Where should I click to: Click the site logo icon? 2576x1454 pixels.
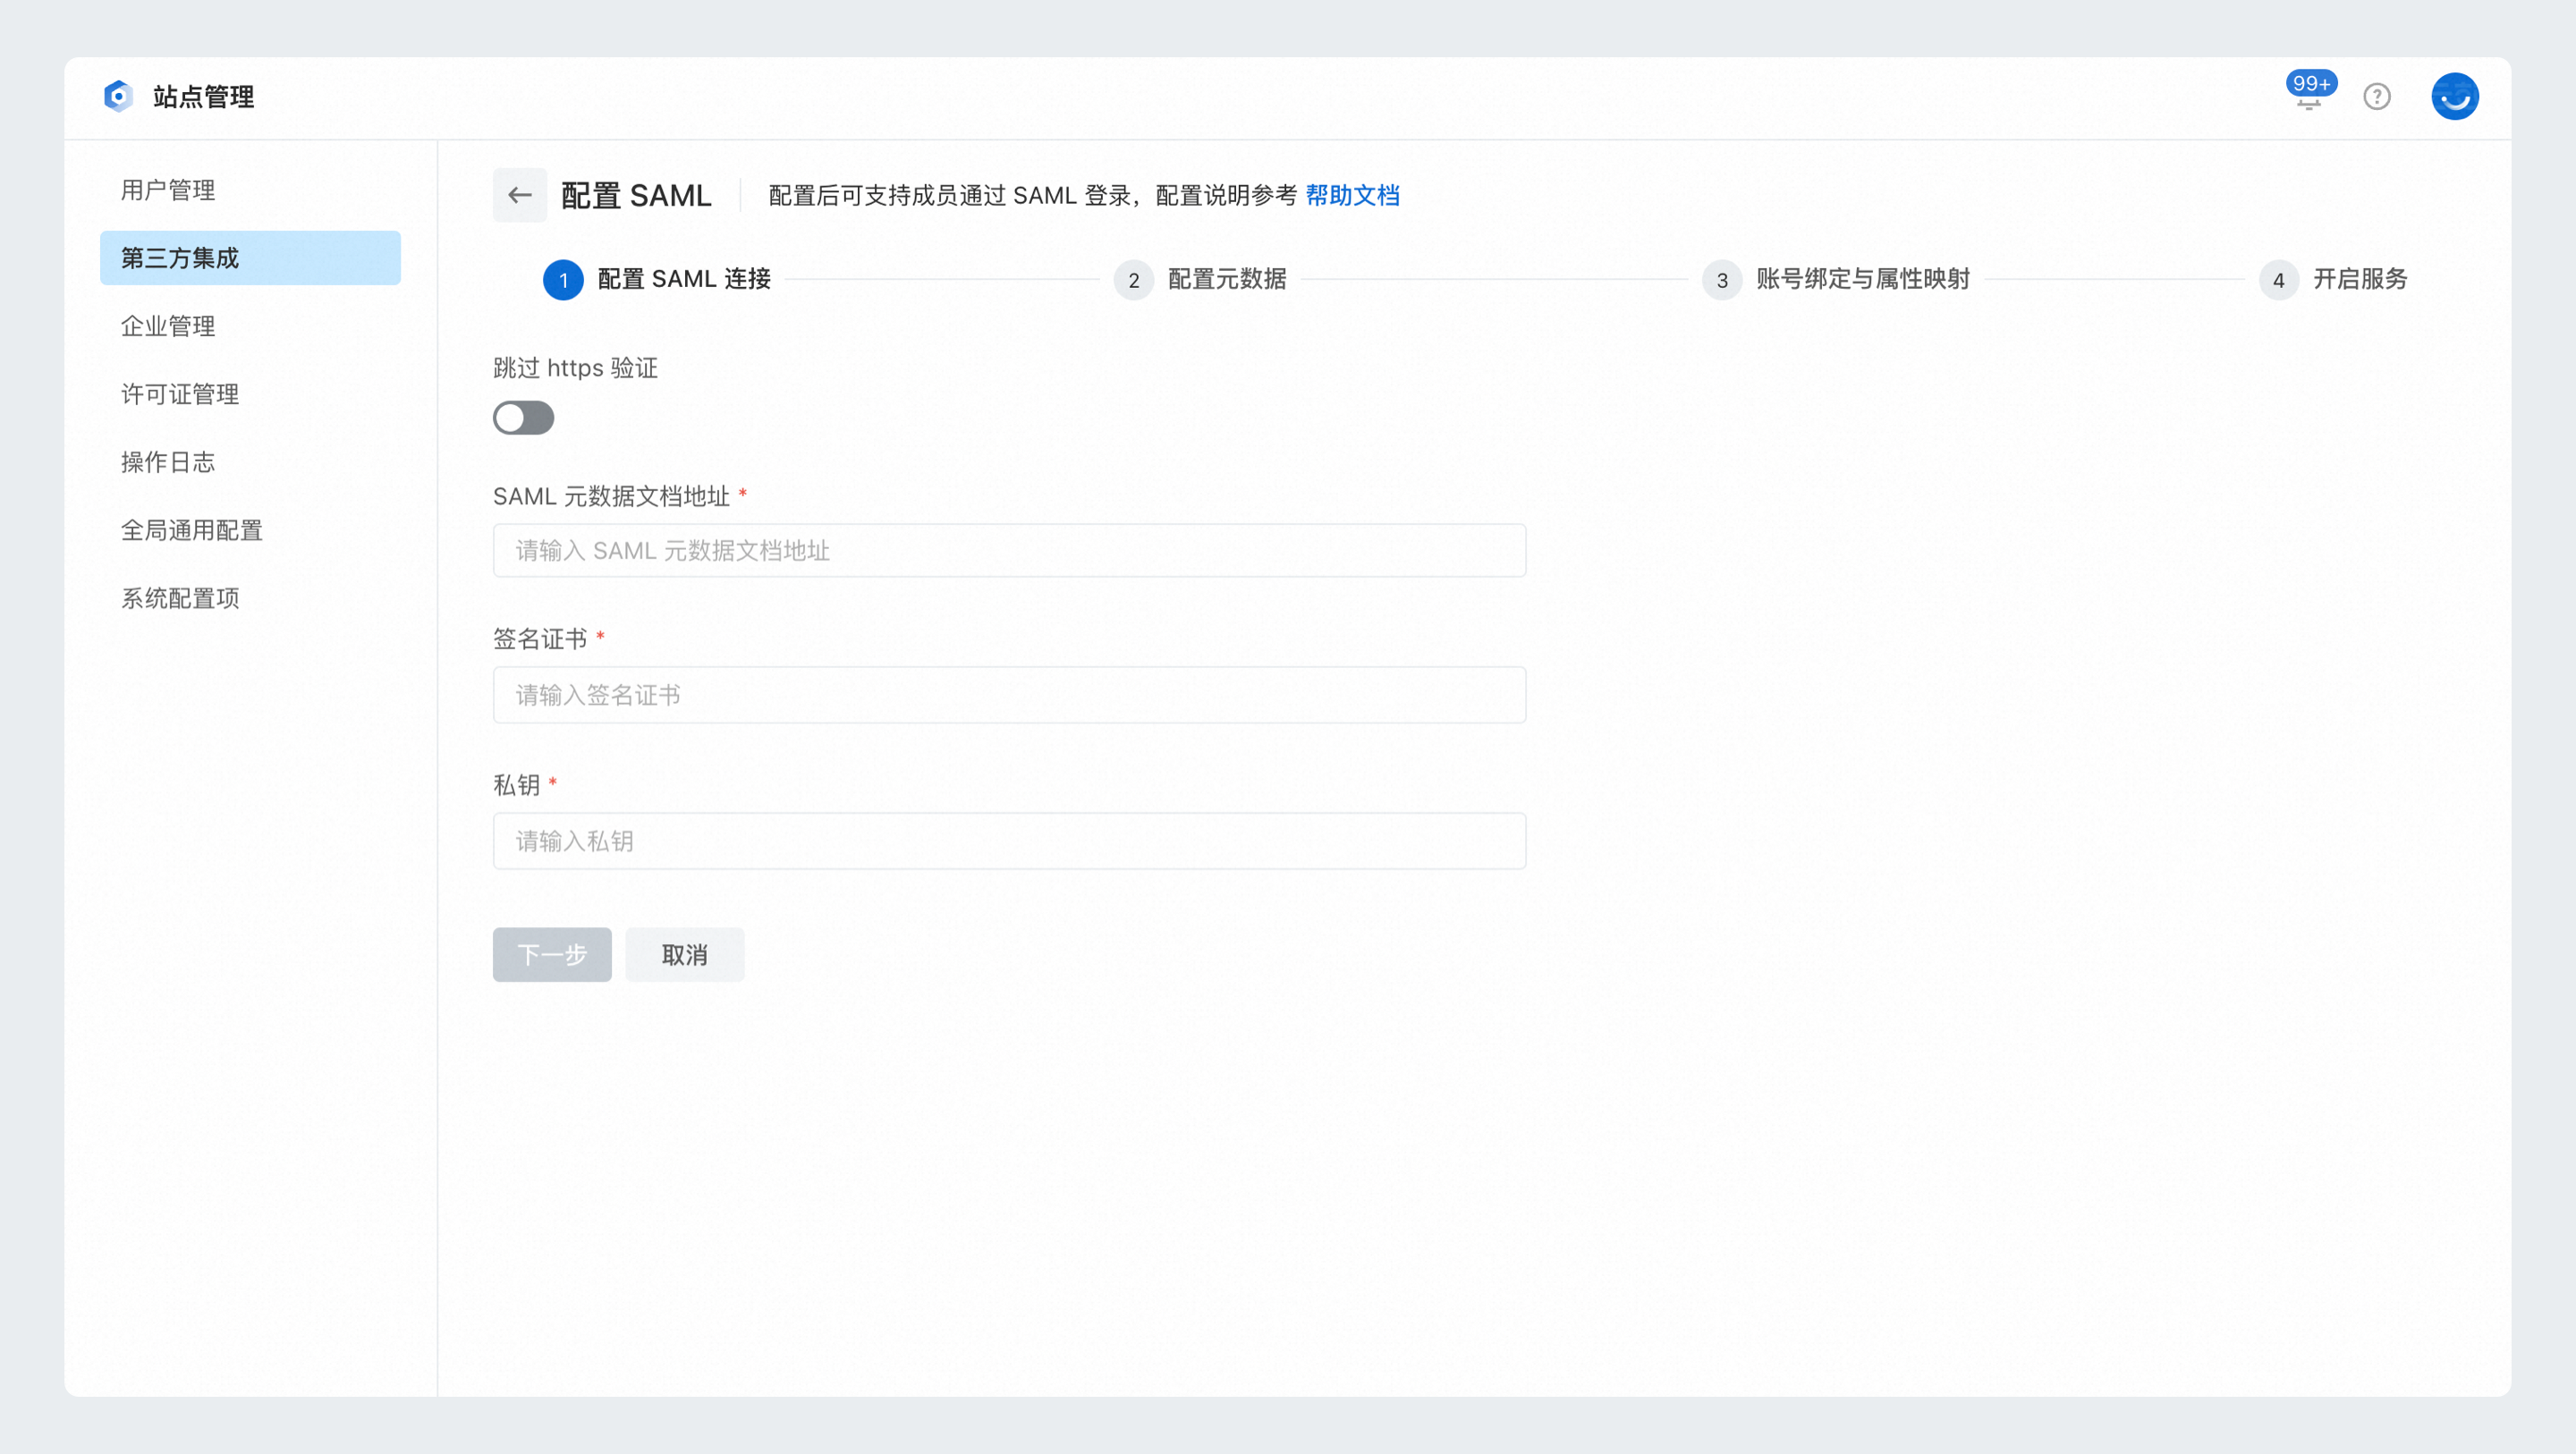click(x=118, y=96)
